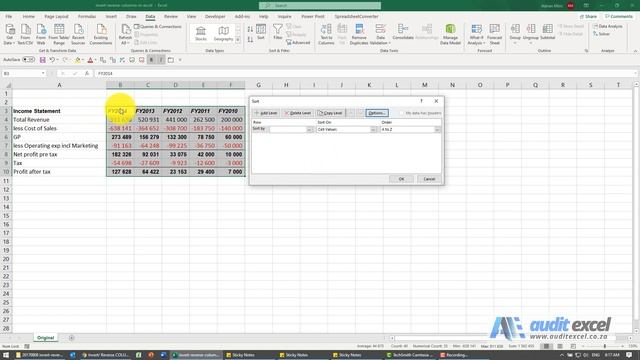Switch to Home tab
The height and width of the screenshot is (360, 640).
coord(29,16)
